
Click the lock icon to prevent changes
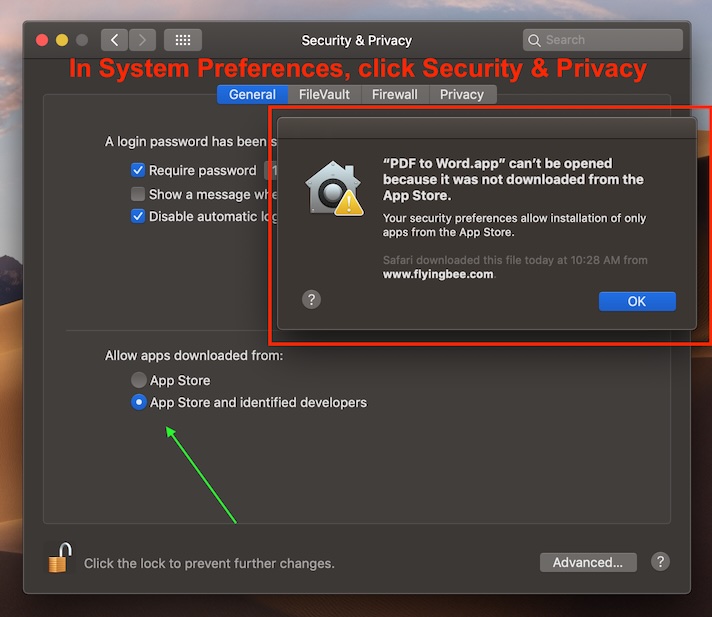point(59,558)
